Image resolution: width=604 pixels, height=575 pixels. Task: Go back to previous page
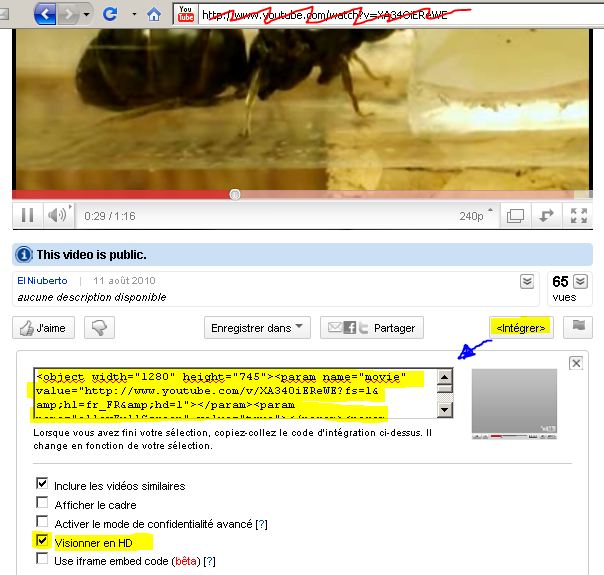(44, 15)
